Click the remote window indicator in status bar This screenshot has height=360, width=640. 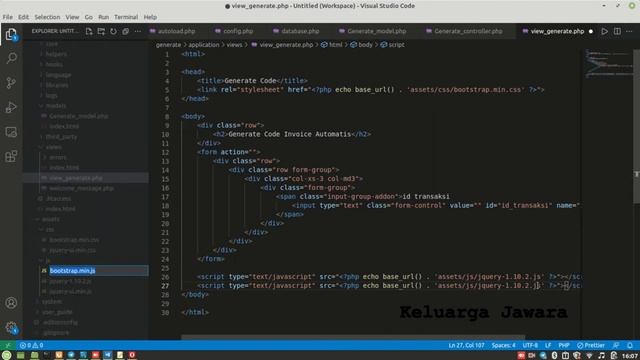[8, 345]
